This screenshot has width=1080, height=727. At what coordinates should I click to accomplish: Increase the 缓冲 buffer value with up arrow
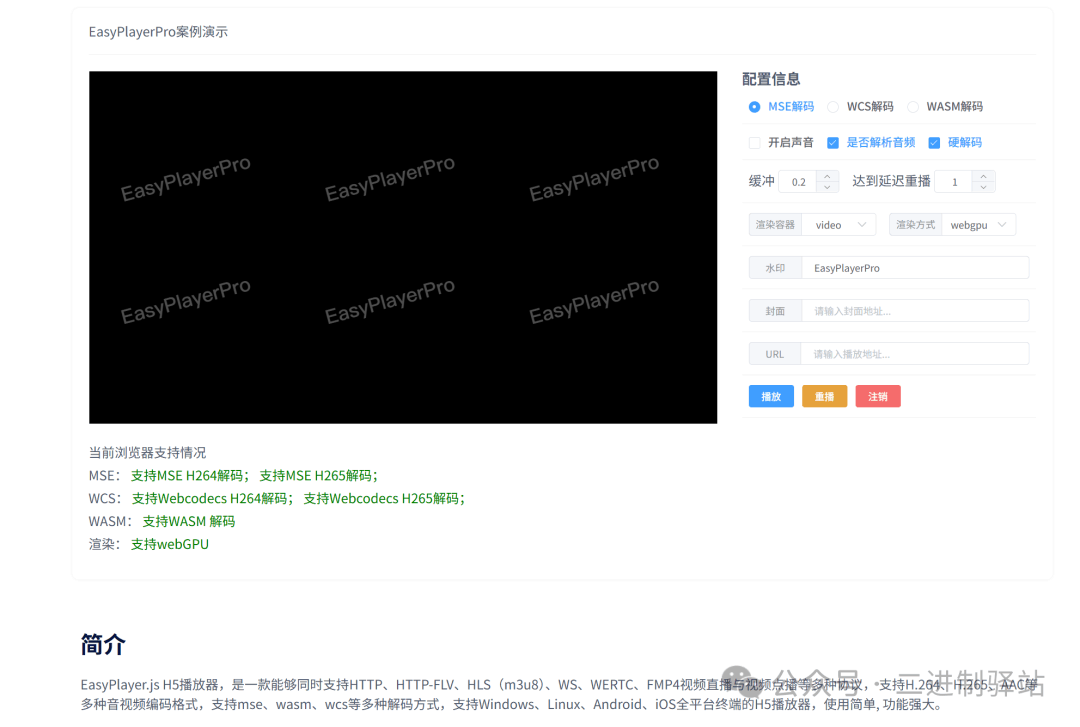pyautogui.click(x=827, y=176)
